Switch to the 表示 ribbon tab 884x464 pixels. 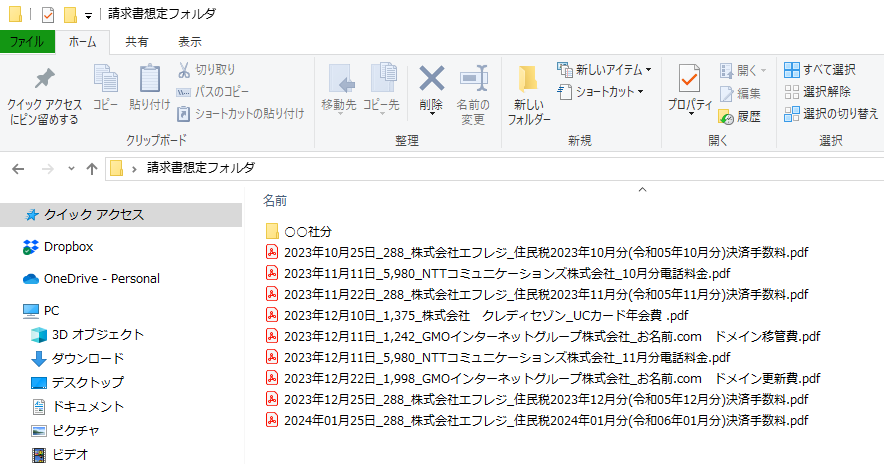tap(190, 42)
